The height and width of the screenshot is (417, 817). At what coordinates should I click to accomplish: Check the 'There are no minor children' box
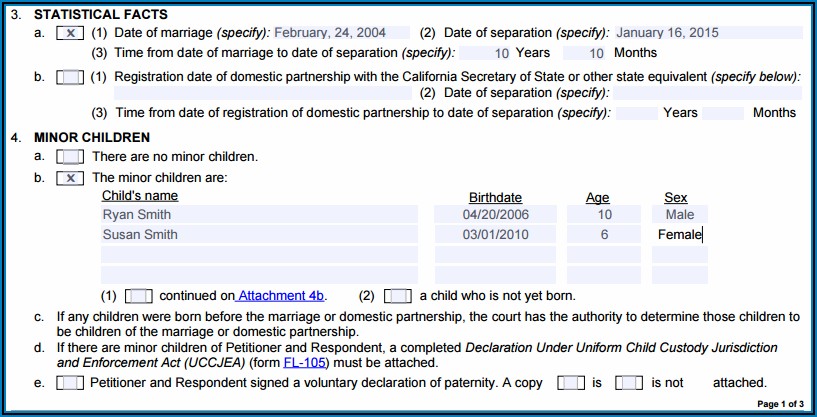(70, 157)
